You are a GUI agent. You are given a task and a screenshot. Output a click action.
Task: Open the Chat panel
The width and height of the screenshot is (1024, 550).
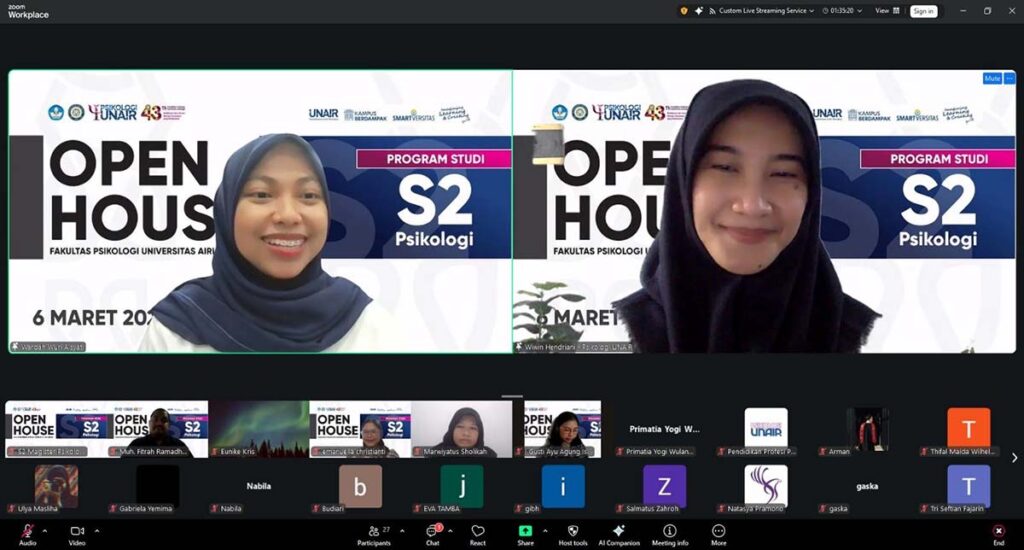432,534
